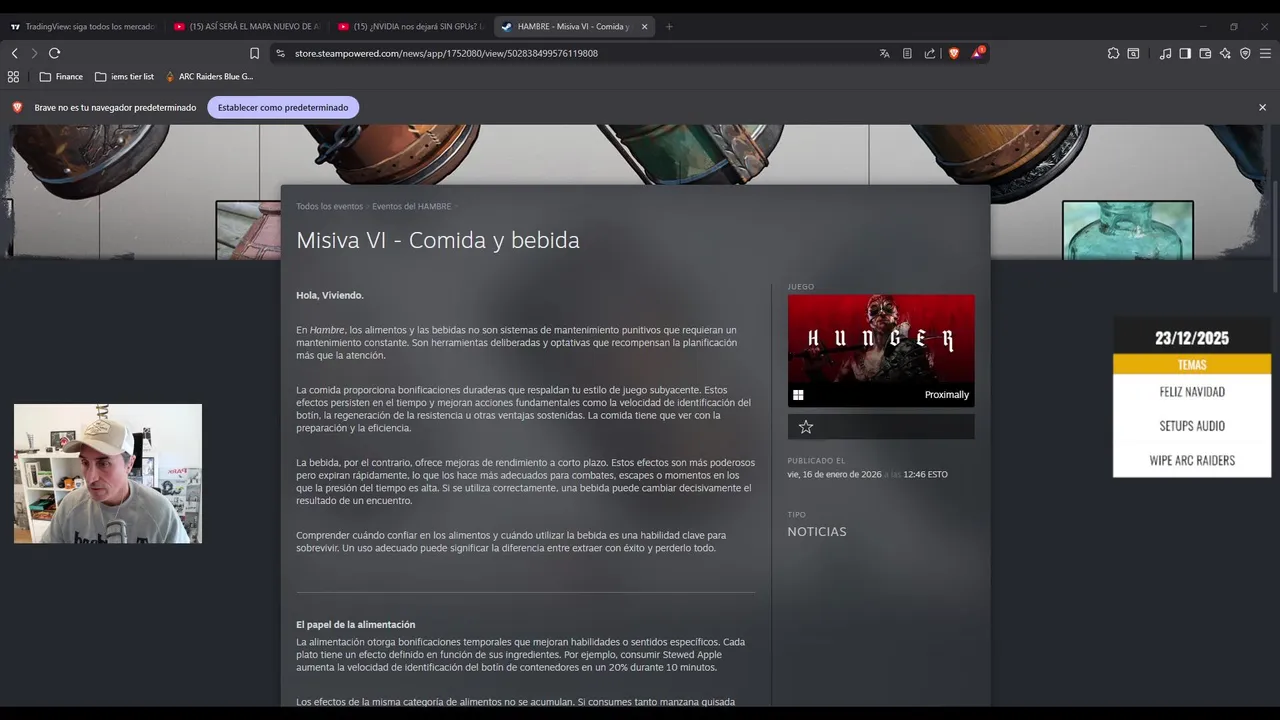
Task: Bookmark this page using the bookmark icon
Action: (x=254, y=53)
